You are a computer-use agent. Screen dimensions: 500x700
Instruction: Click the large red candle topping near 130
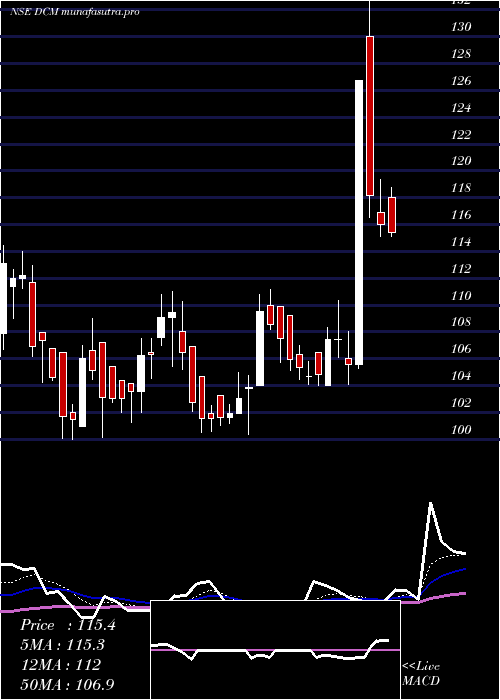370,116
